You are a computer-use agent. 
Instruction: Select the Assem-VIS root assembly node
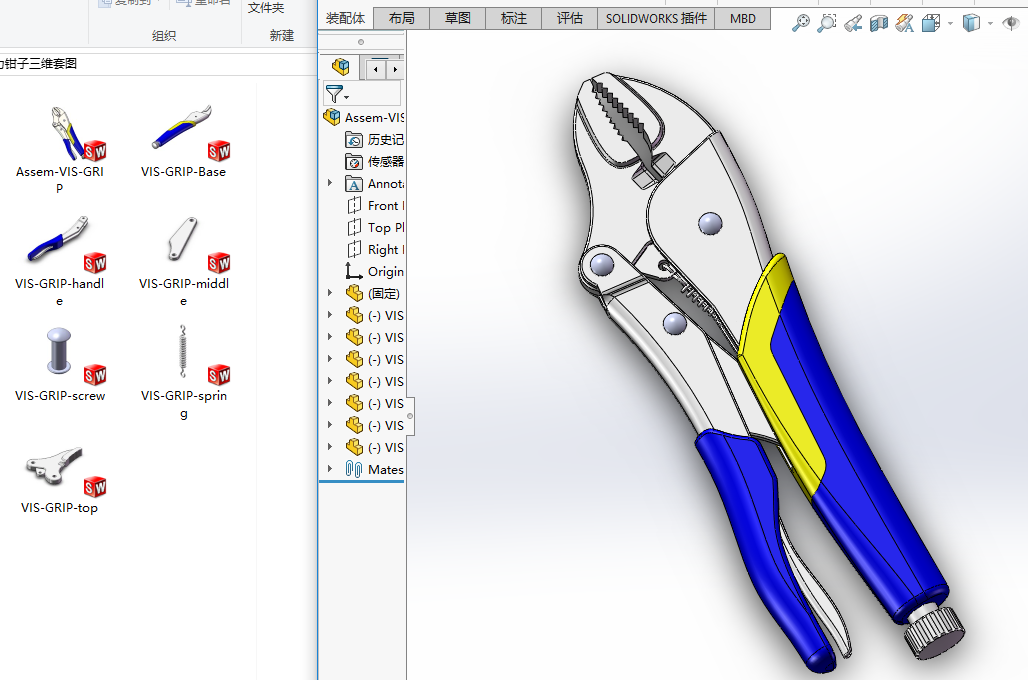click(x=364, y=117)
